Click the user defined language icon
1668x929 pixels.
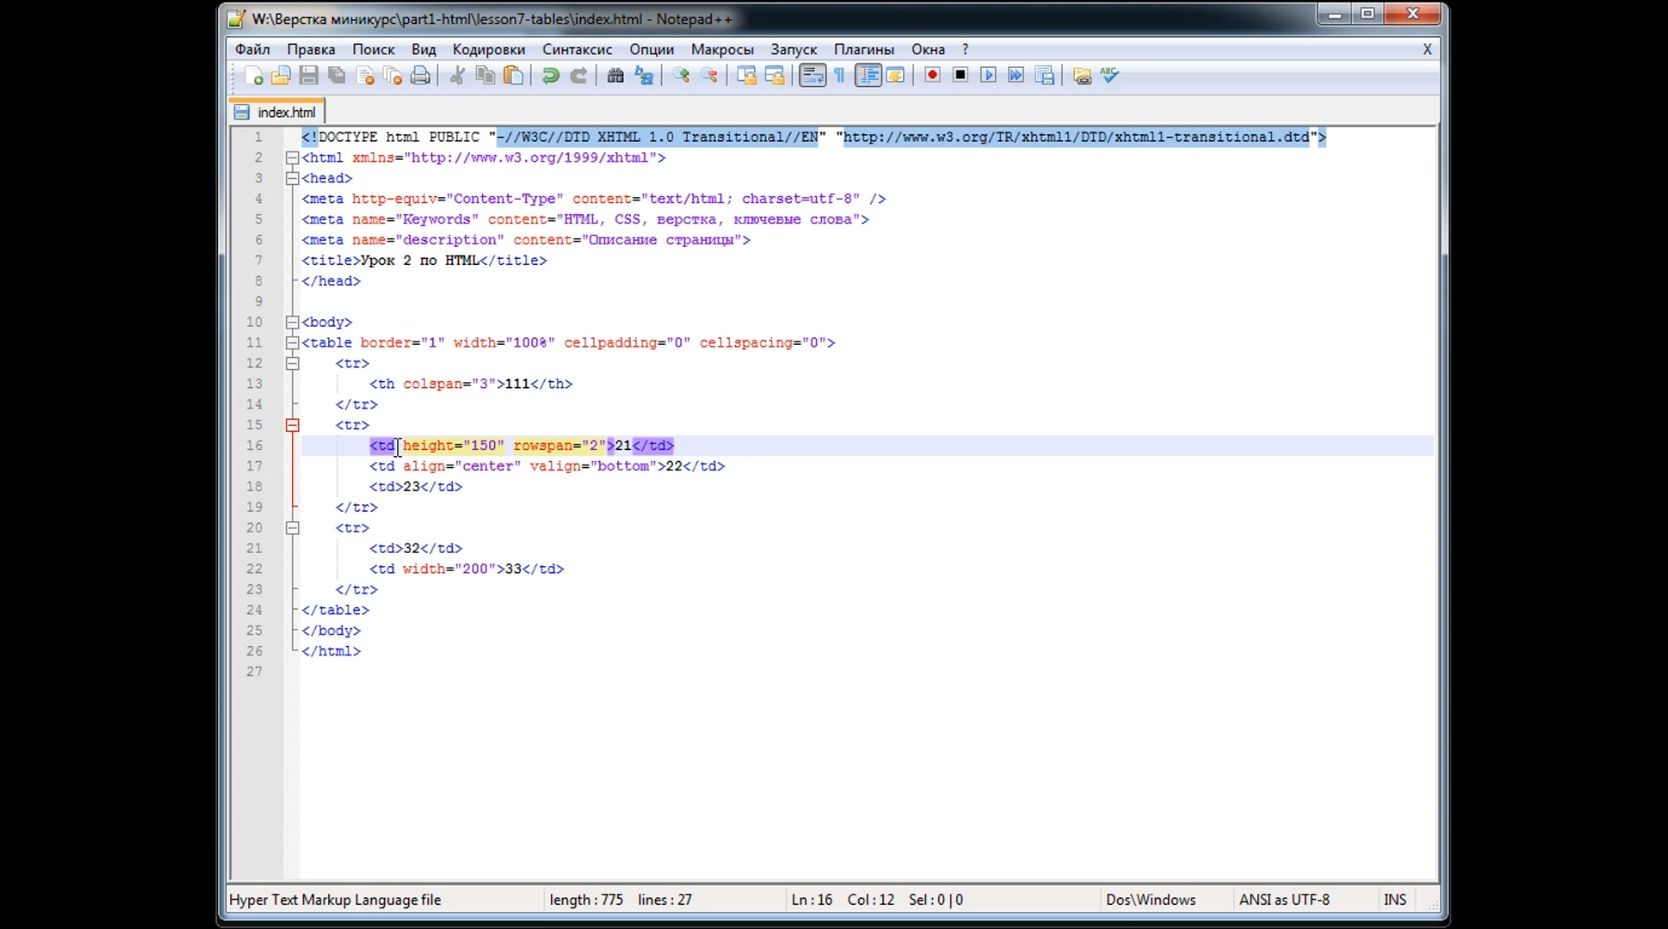[x=895, y=76]
